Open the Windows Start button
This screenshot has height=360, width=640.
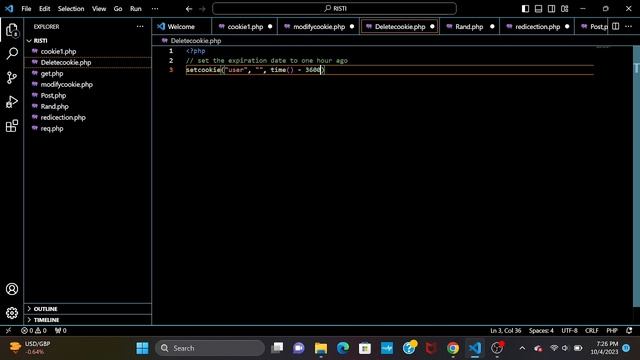(x=142, y=348)
